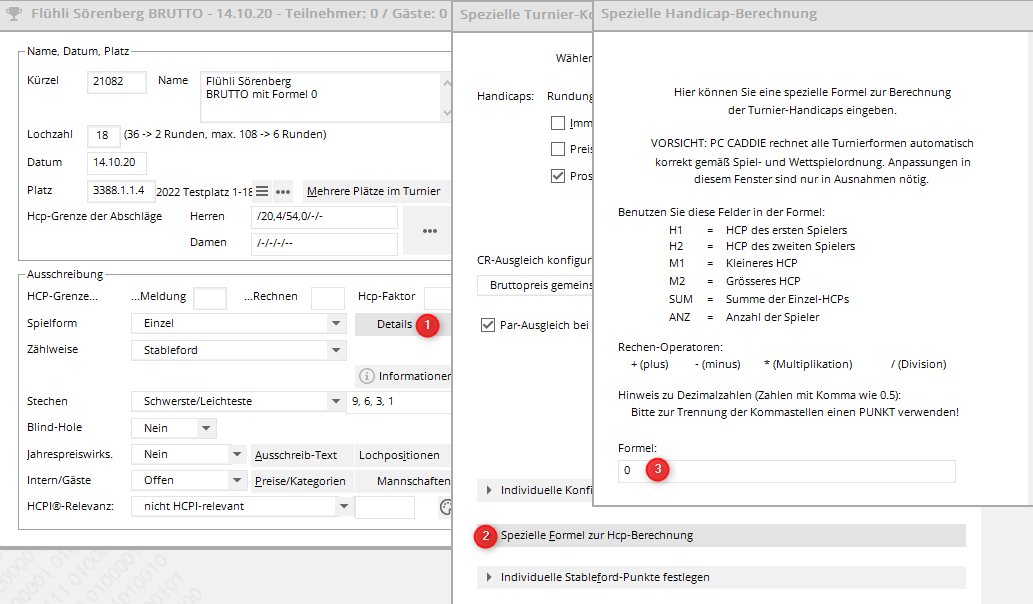This screenshot has height=604, width=1033.
Task: Open the Spielform dropdown showing Einzel
Action: coord(336,324)
